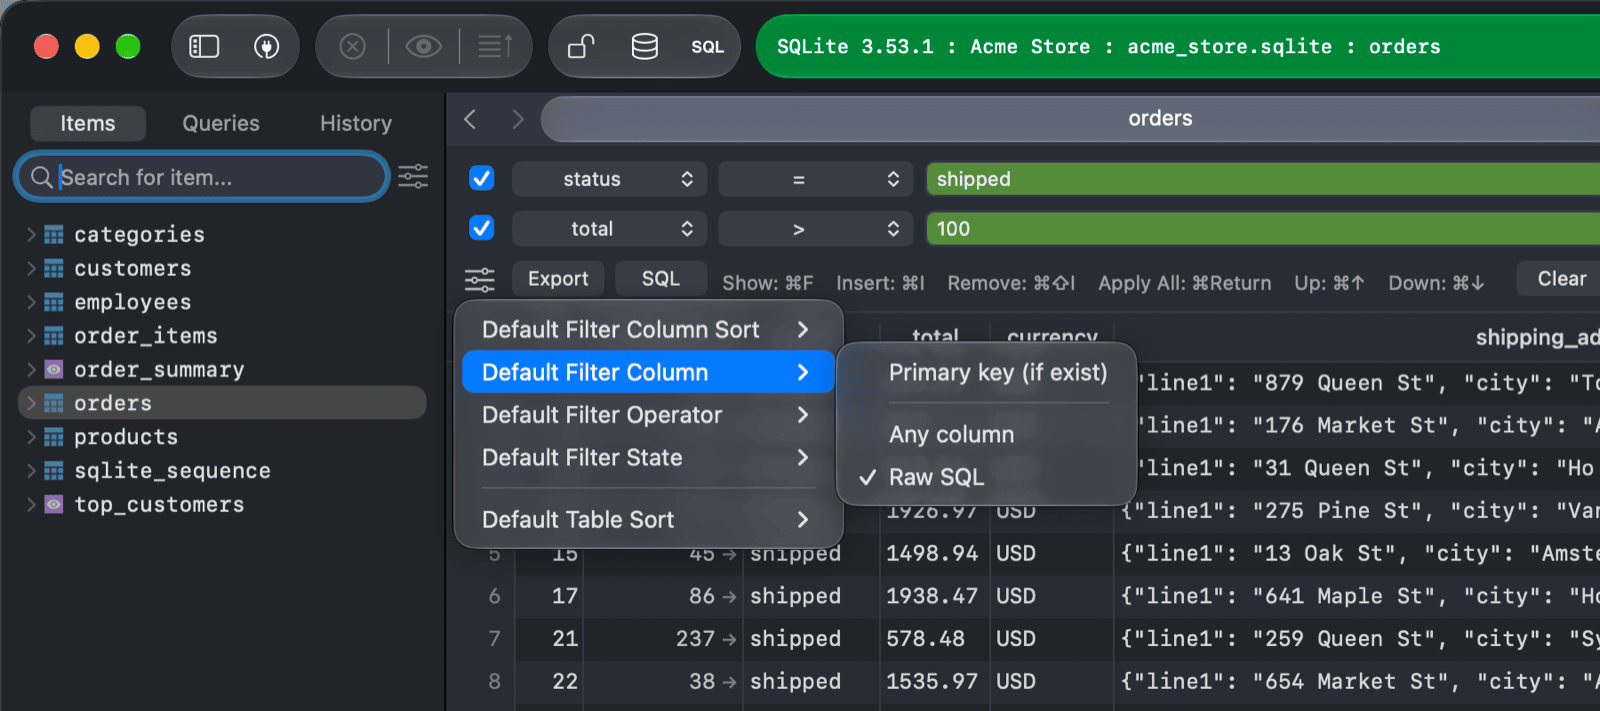
Task: Click the Export button
Action: [x=558, y=279]
